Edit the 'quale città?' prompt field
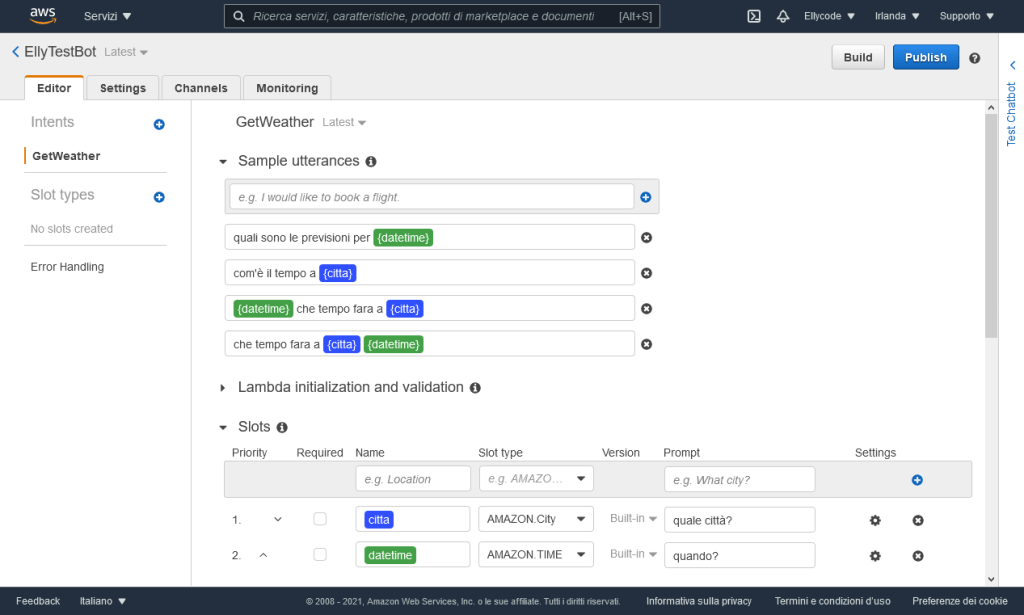Viewport: 1024px width, 615px height. (x=739, y=520)
